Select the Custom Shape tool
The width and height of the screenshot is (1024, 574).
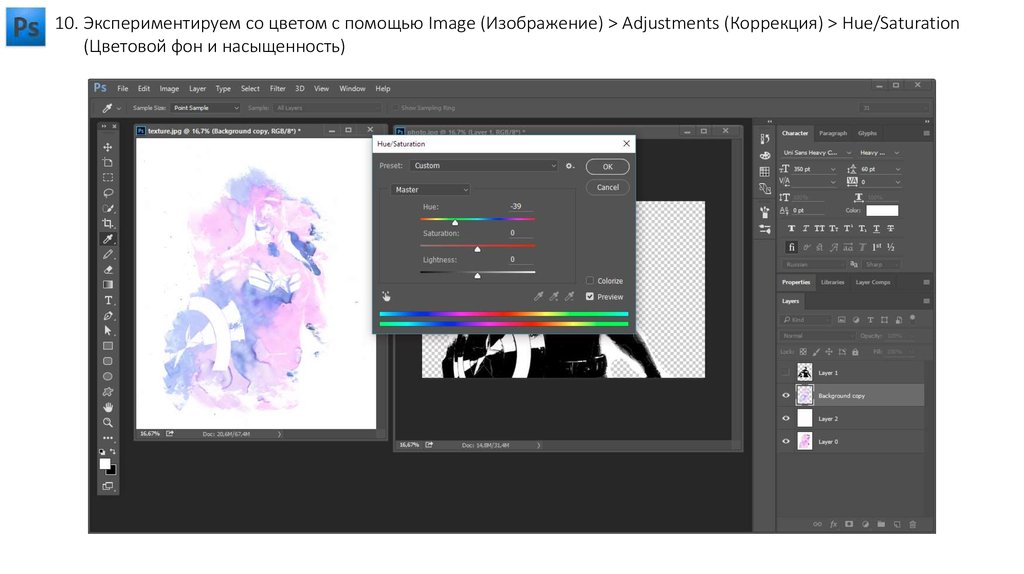tap(108, 392)
